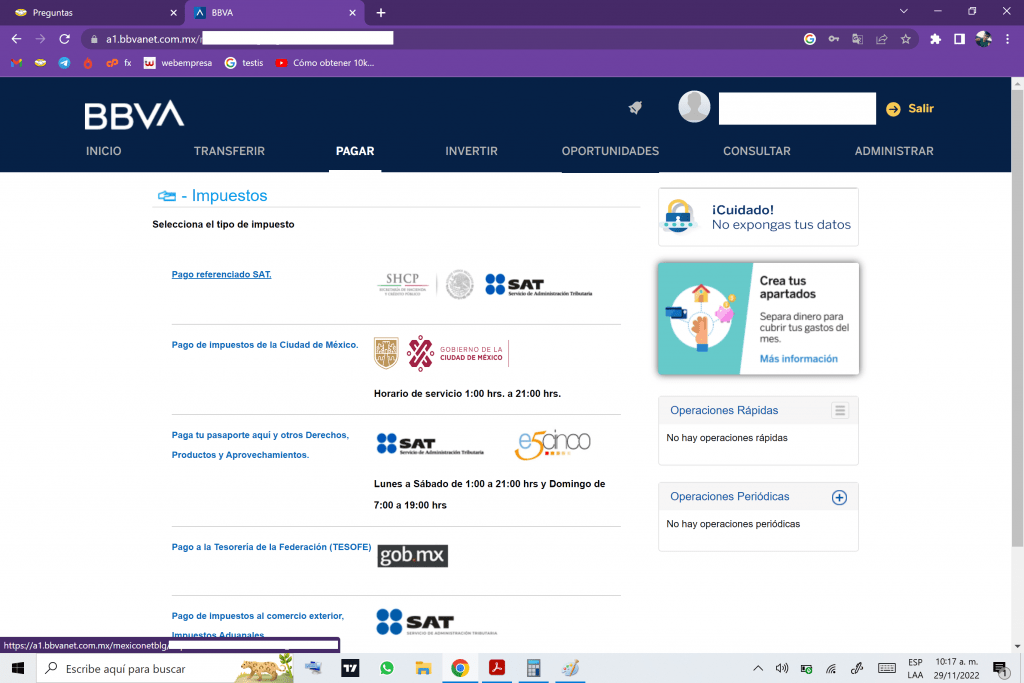The width and height of the screenshot is (1024, 683).
Task: Open the Chrome tab search dropdown
Action: pyautogui.click(x=903, y=11)
